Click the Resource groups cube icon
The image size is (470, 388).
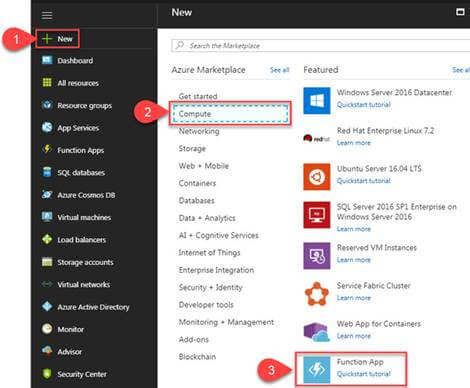[x=47, y=105]
